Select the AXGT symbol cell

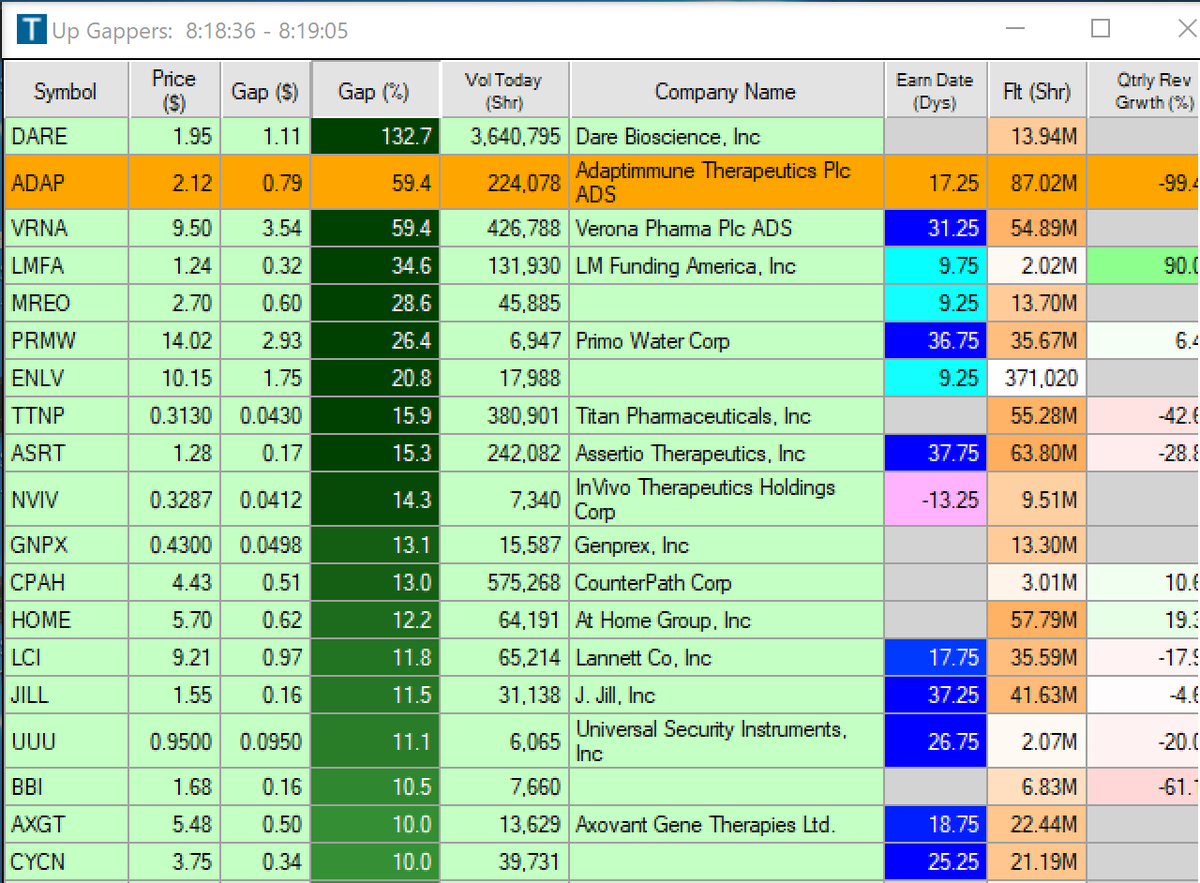pyautogui.click(x=67, y=825)
